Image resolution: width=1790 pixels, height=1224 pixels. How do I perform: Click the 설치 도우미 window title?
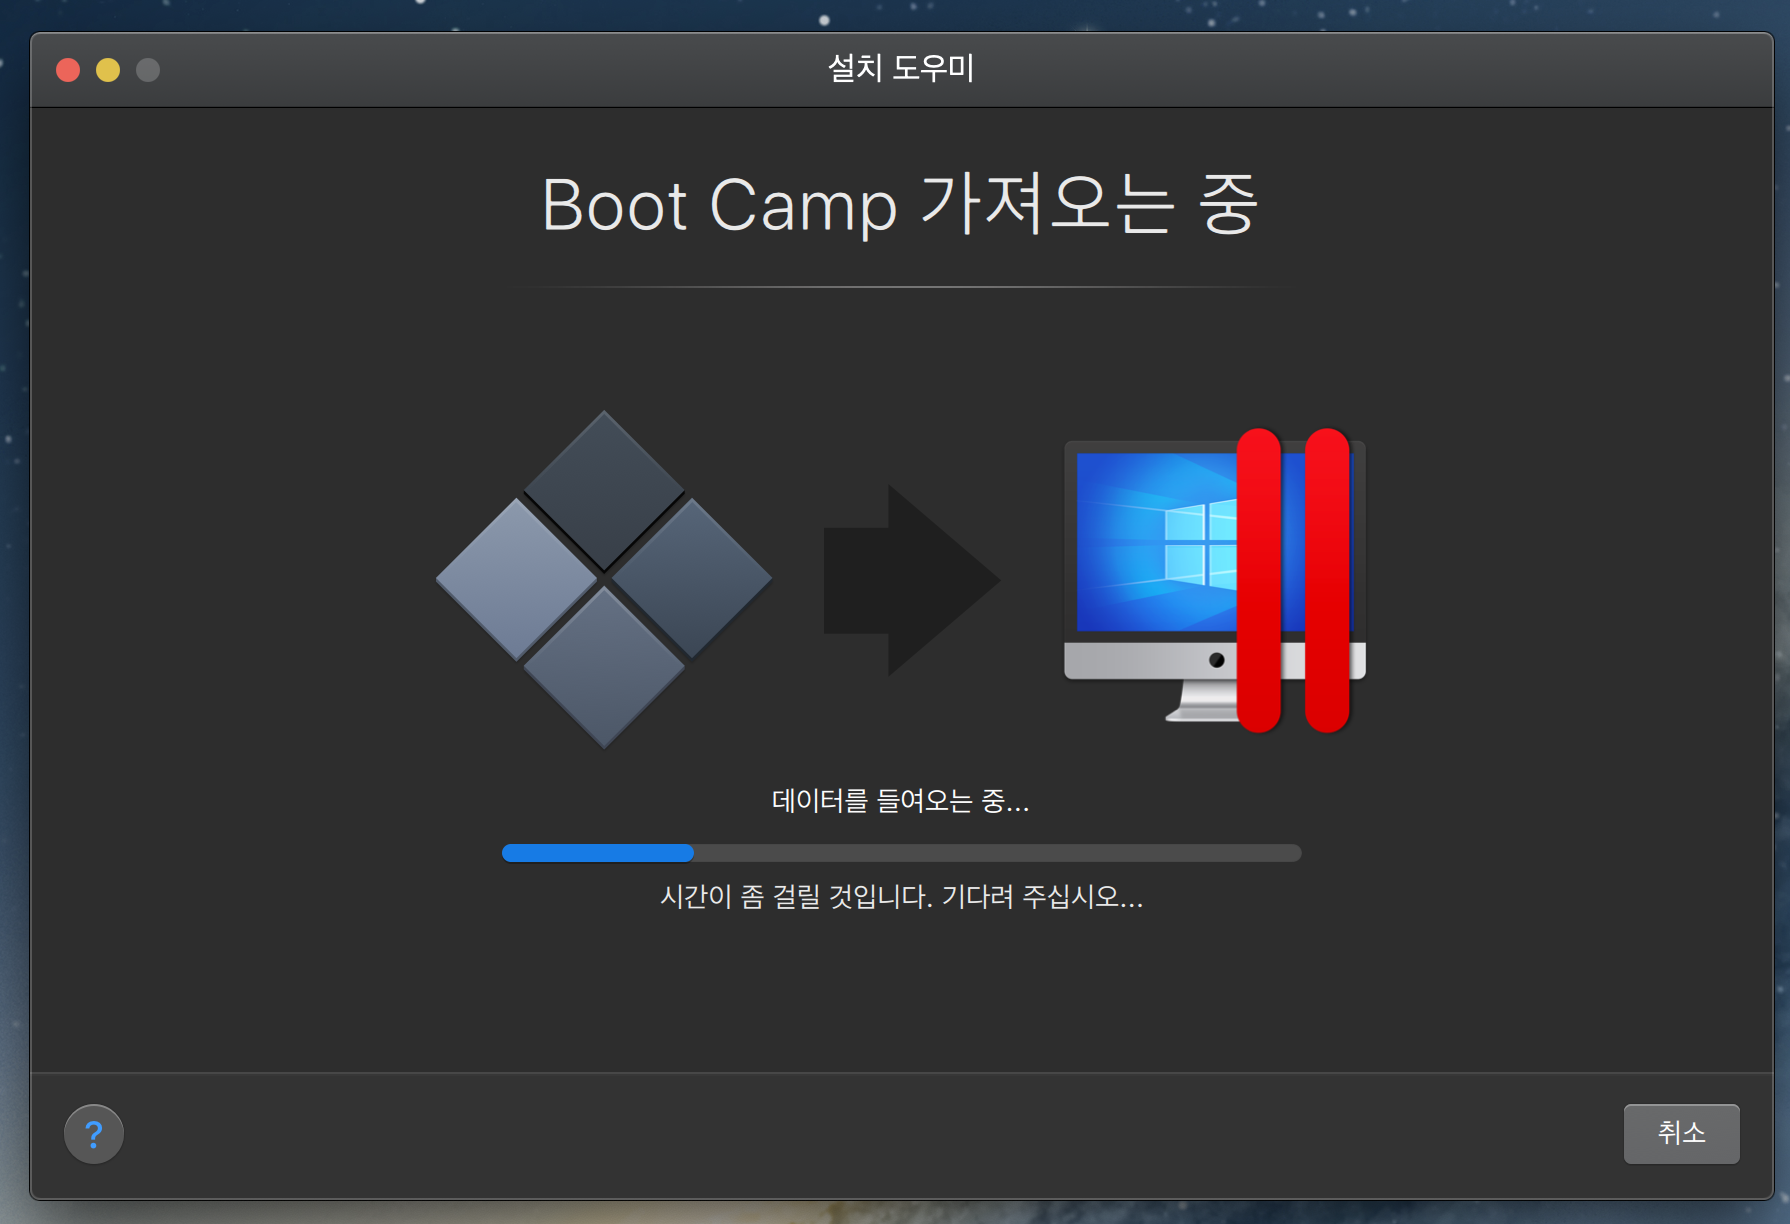901,68
